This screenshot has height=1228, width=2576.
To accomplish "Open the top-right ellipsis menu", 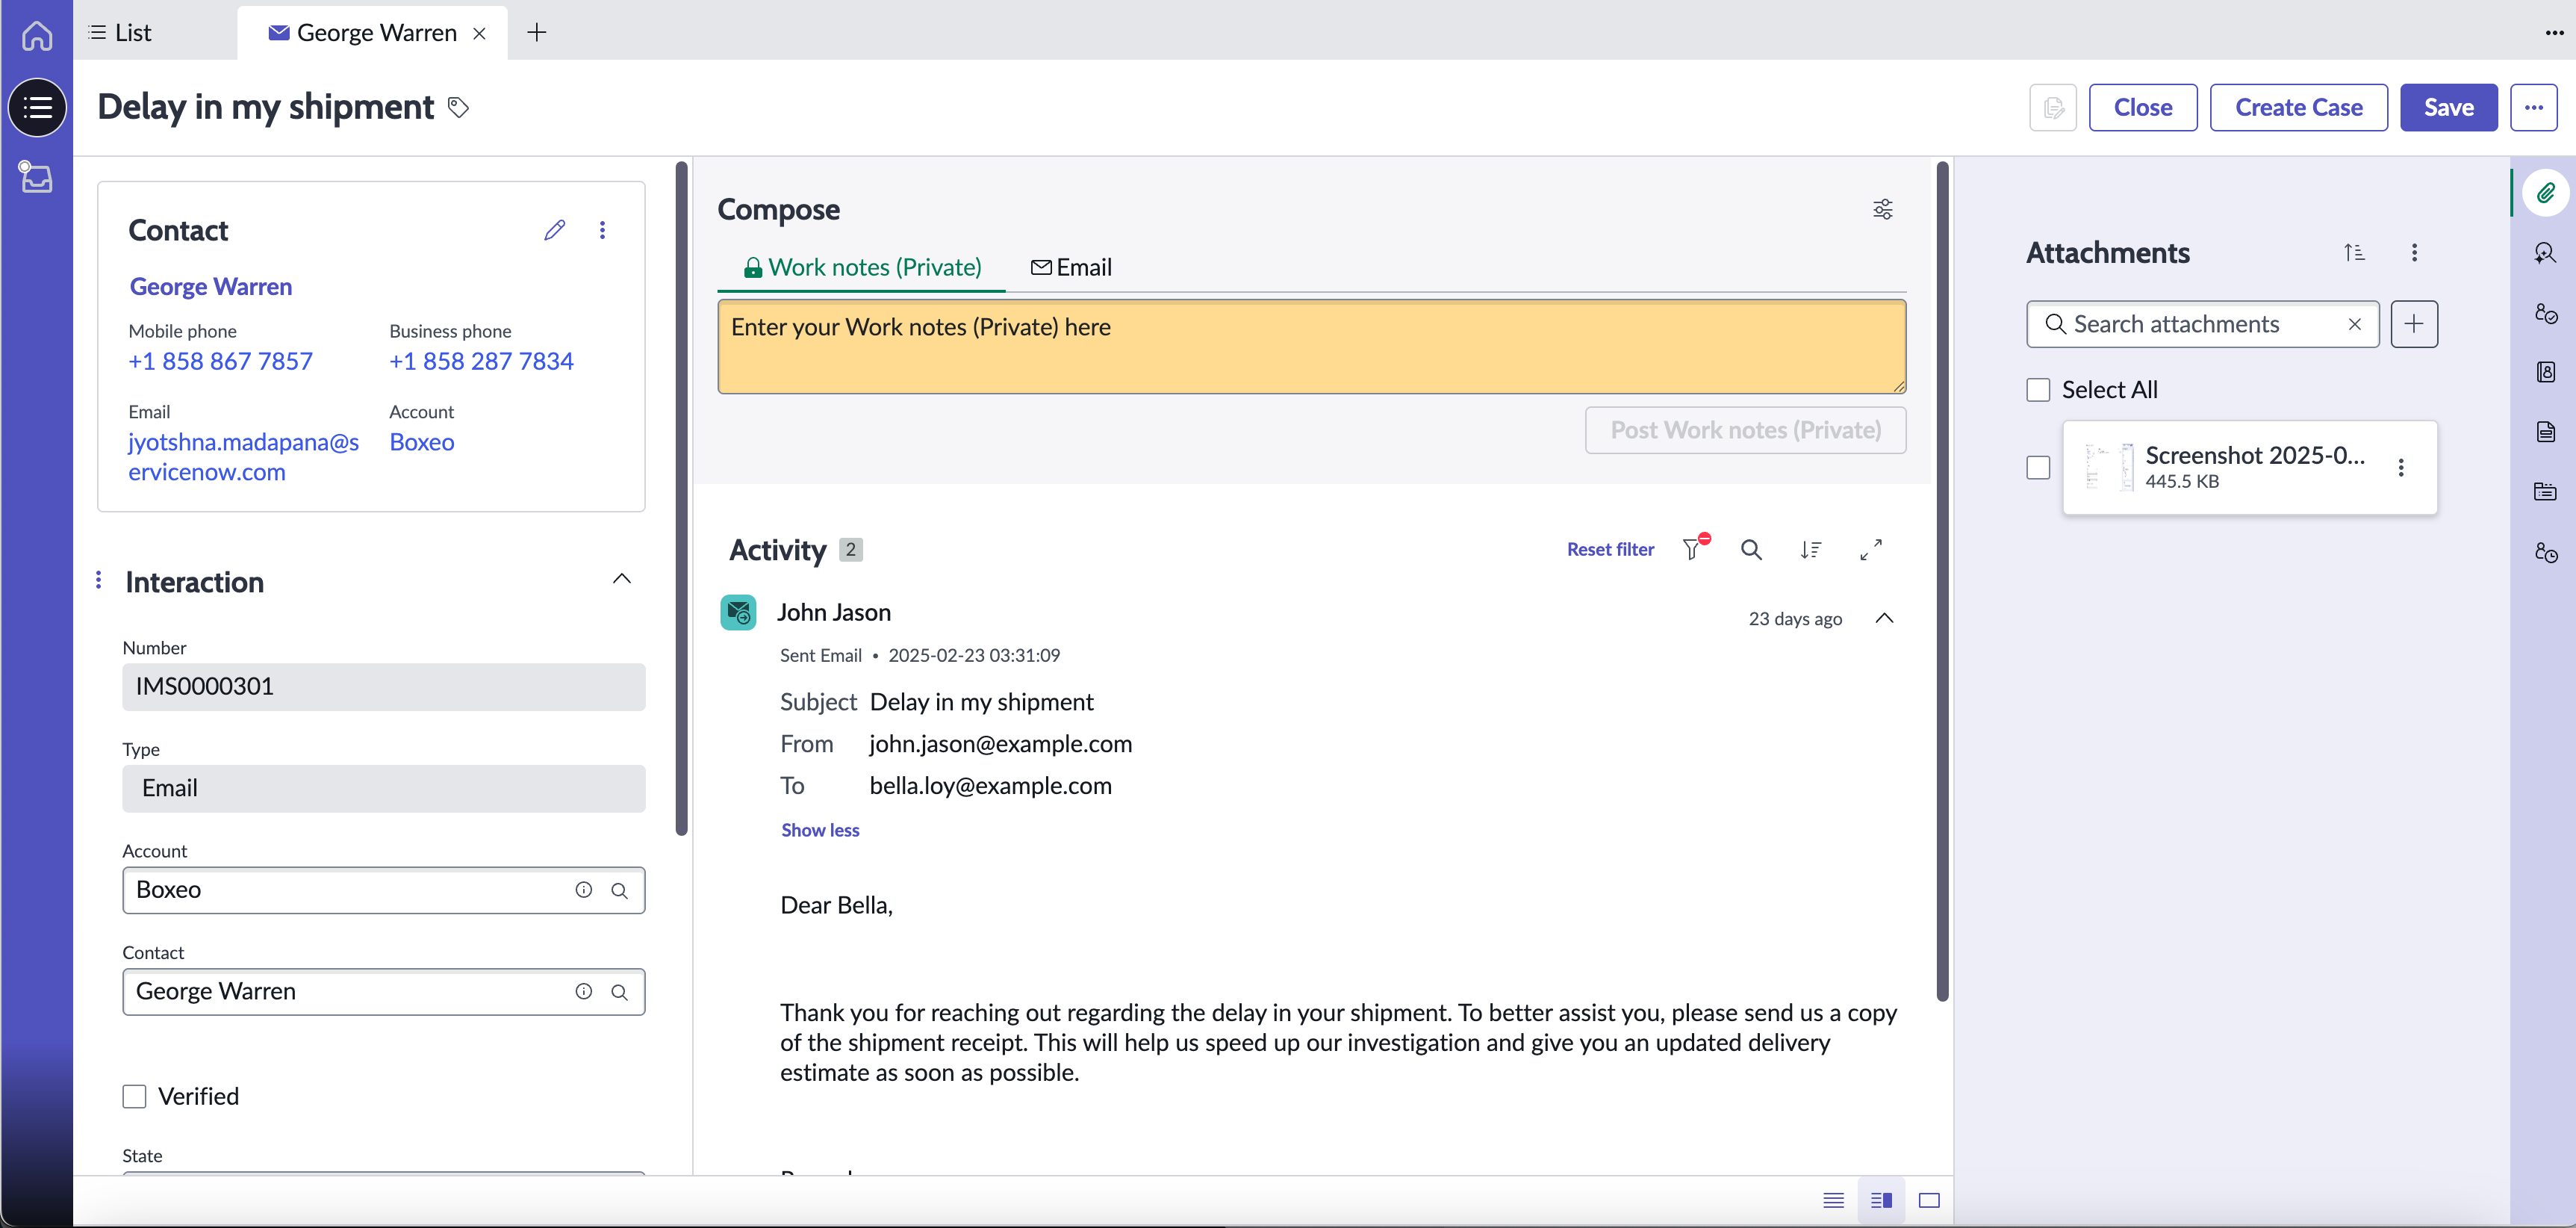I will pyautogui.click(x=2554, y=33).
